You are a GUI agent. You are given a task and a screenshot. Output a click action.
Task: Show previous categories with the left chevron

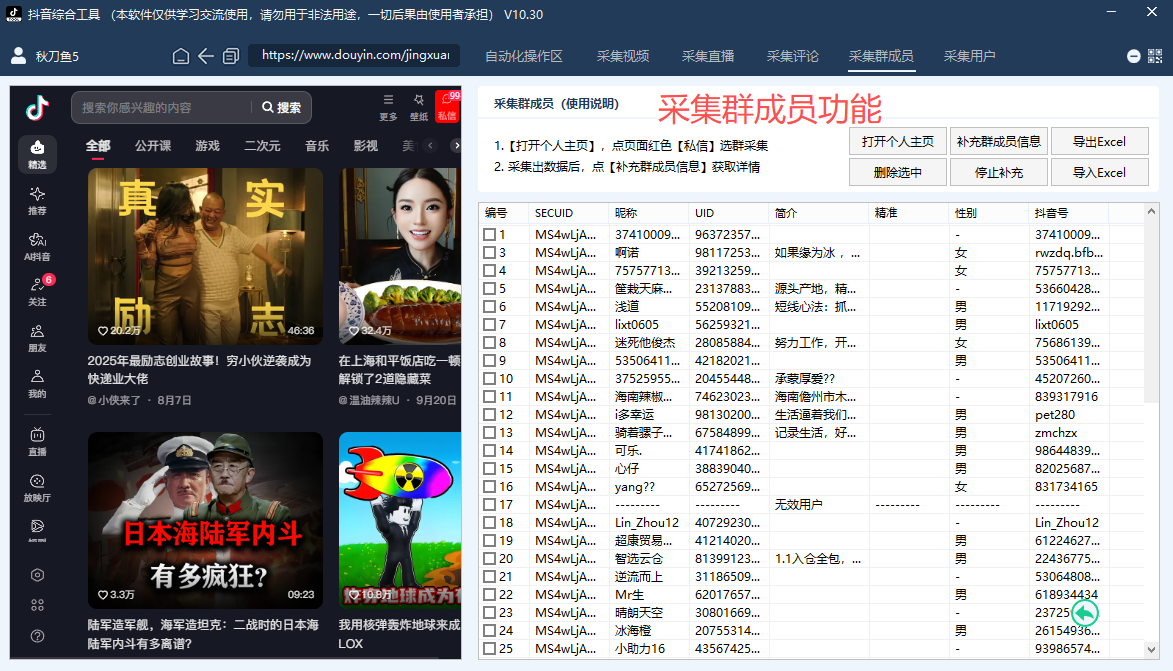[x=430, y=146]
